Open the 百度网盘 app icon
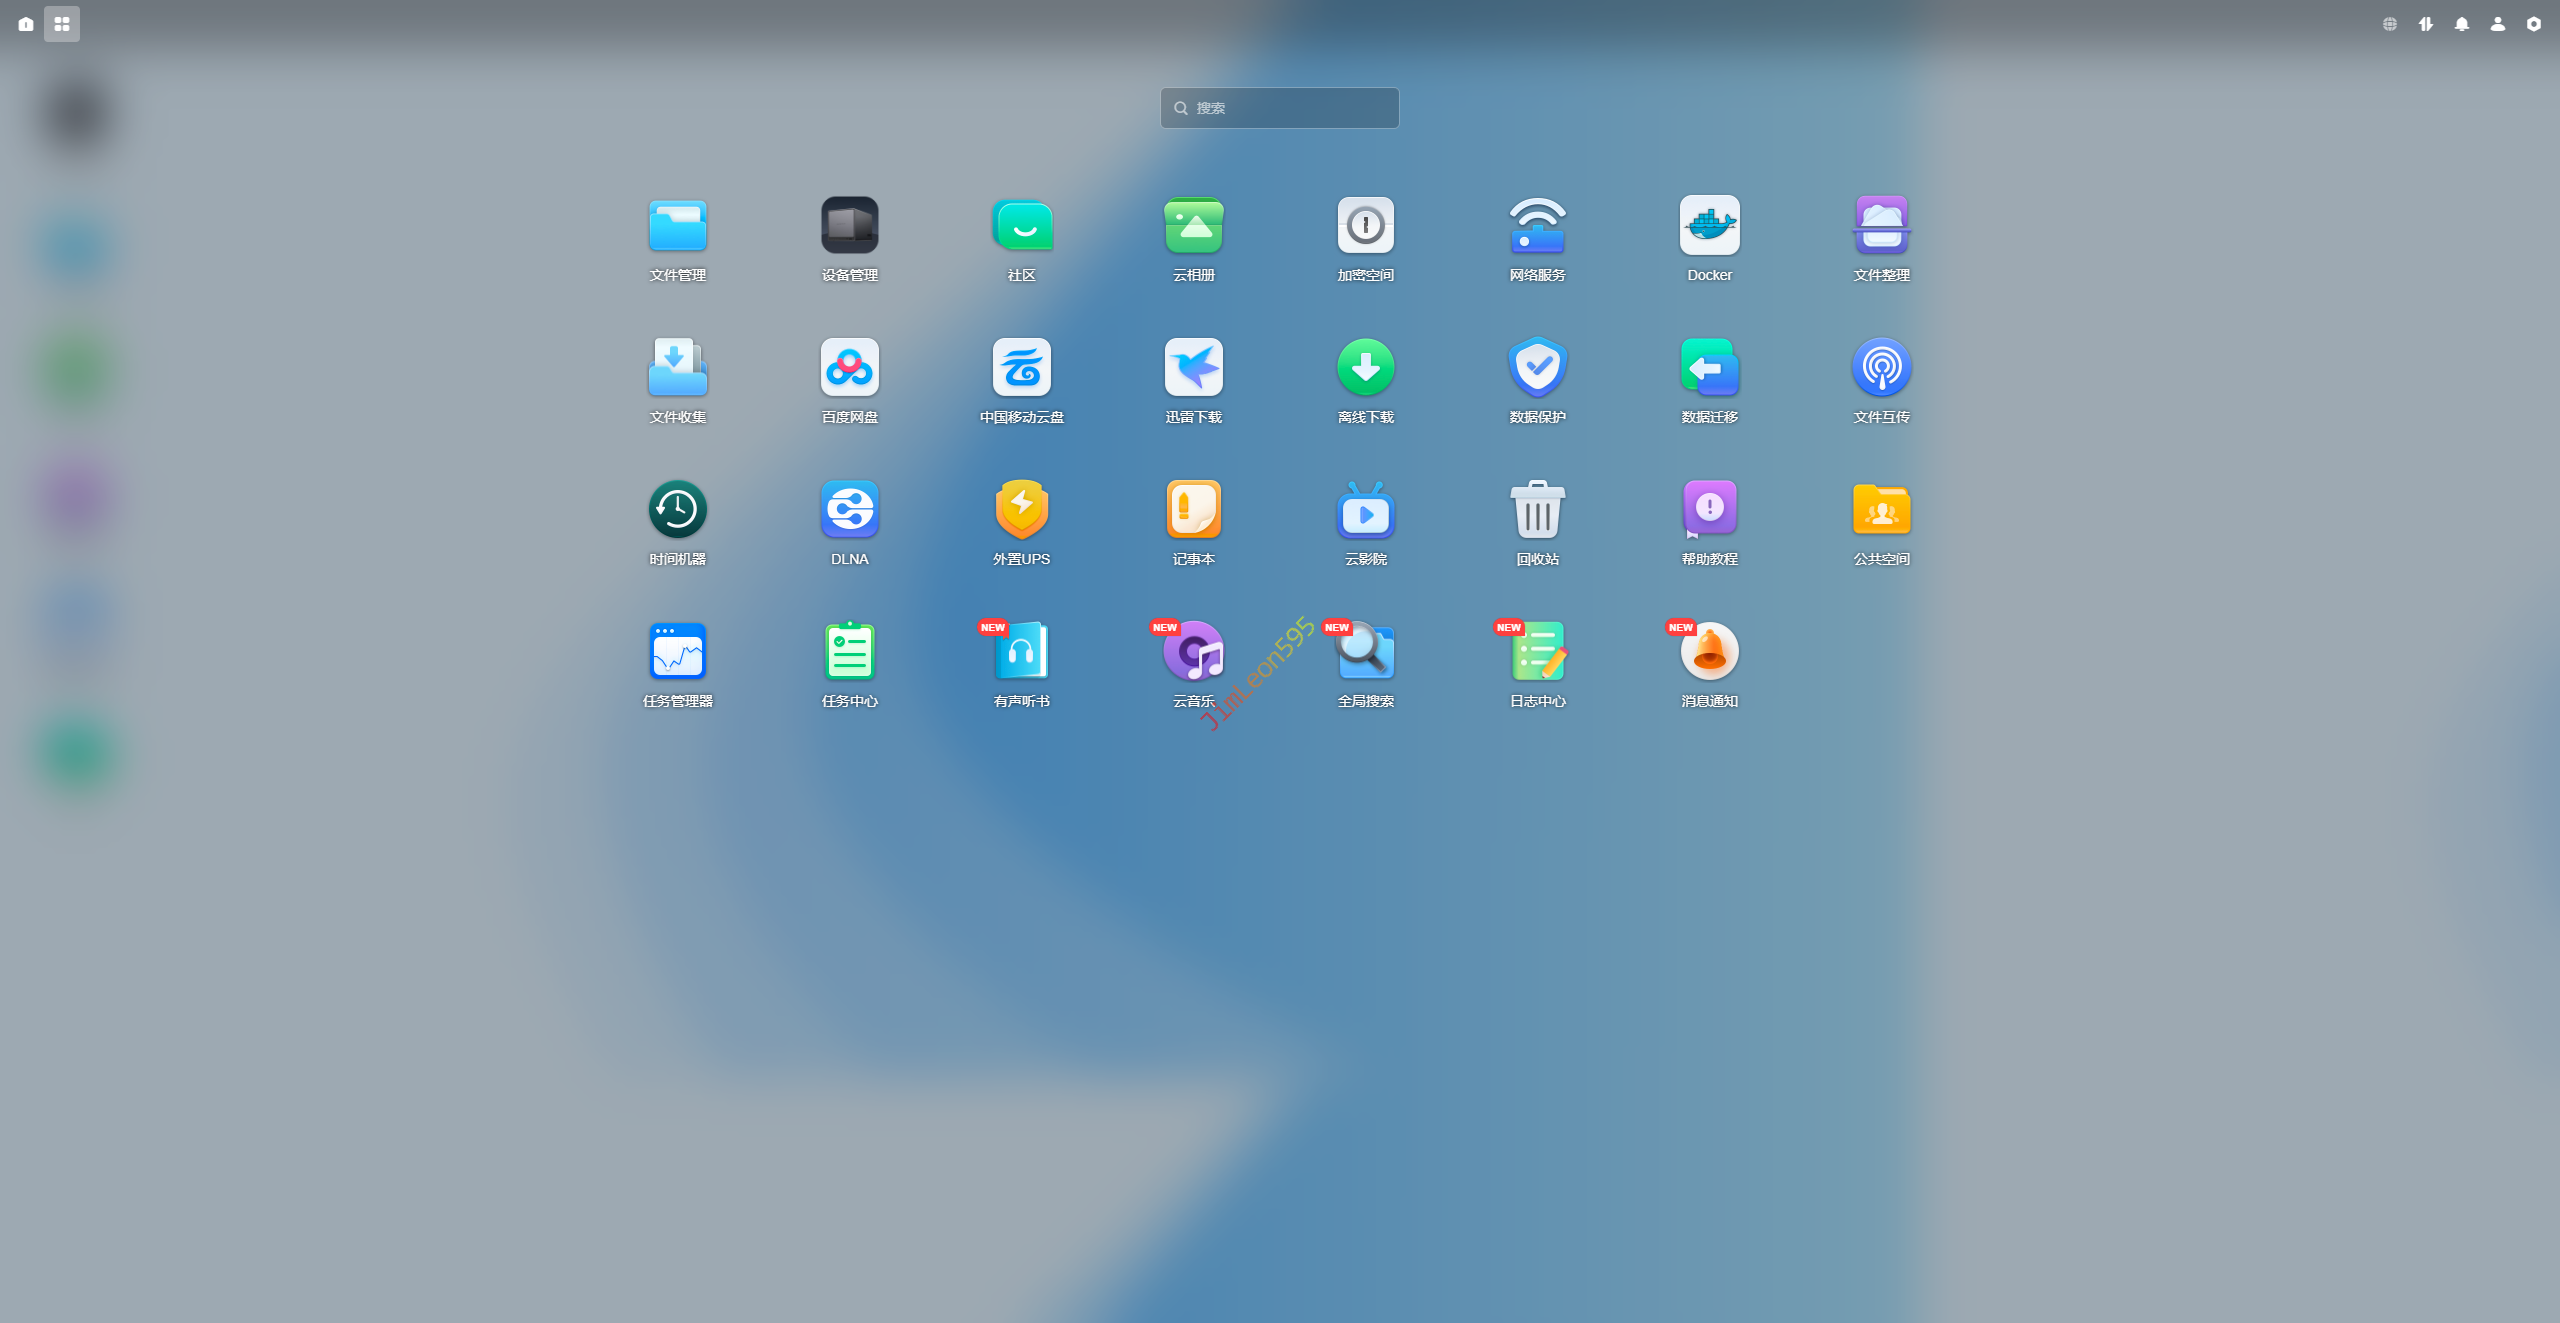 coord(849,368)
